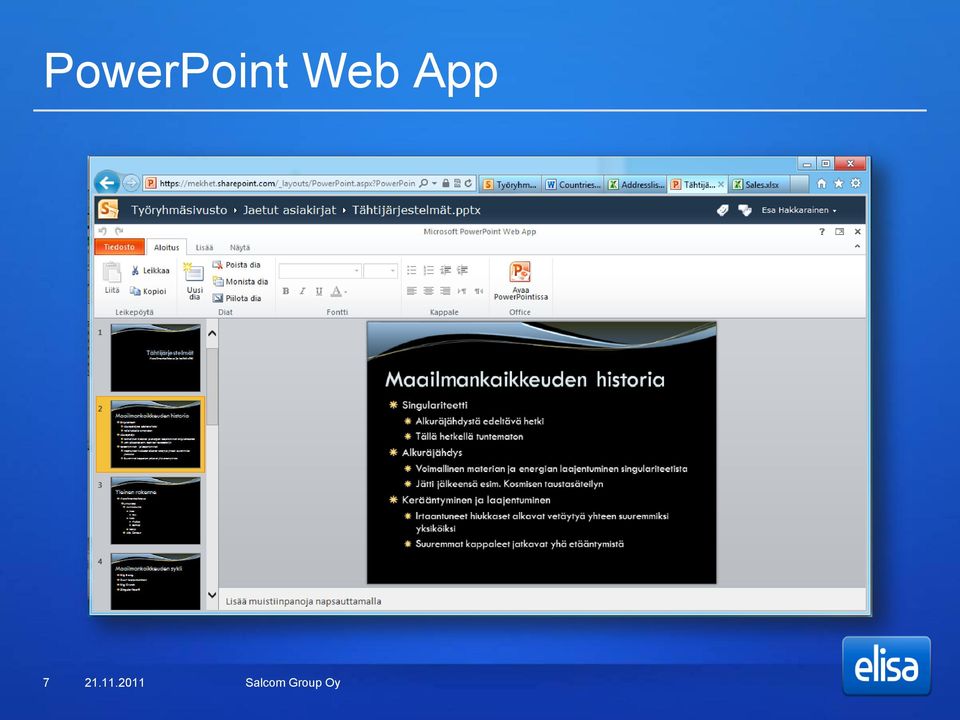Click the SharePoint site logo icon
The width and height of the screenshot is (960, 720).
coord(108,209)
